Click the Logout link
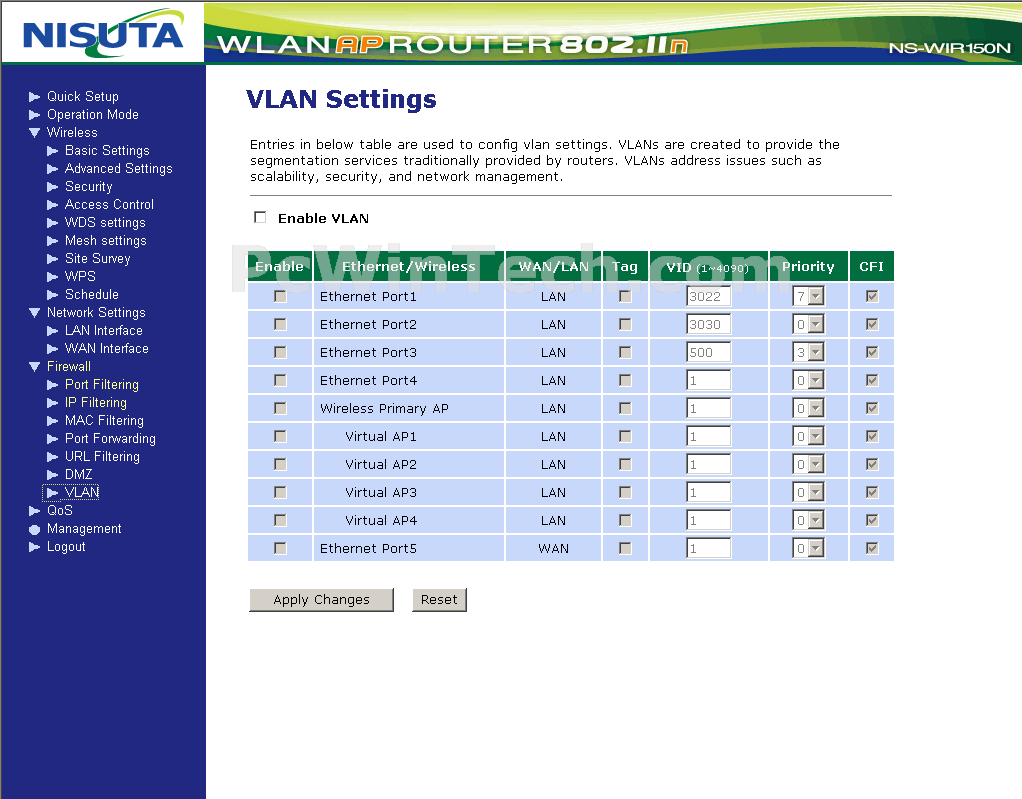The width and height of the screenshot is (1022, 799). (66, 547)
